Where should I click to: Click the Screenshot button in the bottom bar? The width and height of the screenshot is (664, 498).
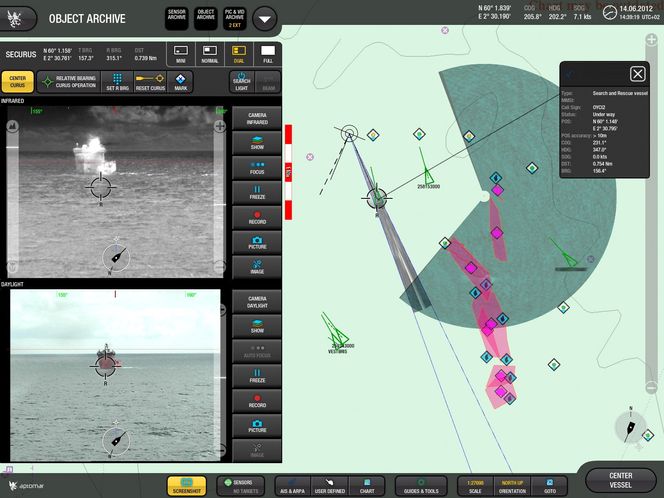187,485
